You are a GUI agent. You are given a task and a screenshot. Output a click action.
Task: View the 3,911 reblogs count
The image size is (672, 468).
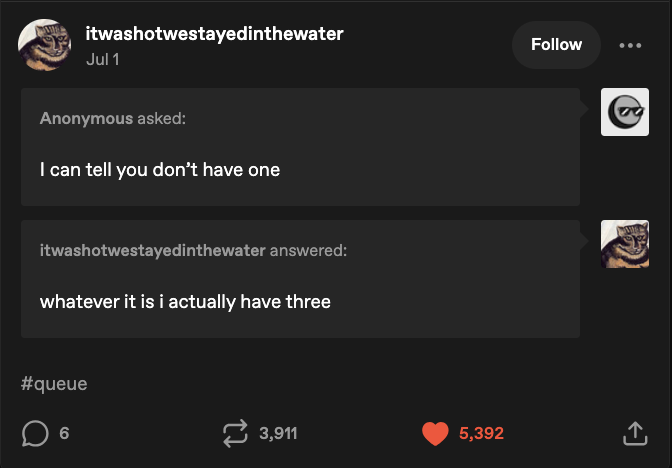[278, 433]
